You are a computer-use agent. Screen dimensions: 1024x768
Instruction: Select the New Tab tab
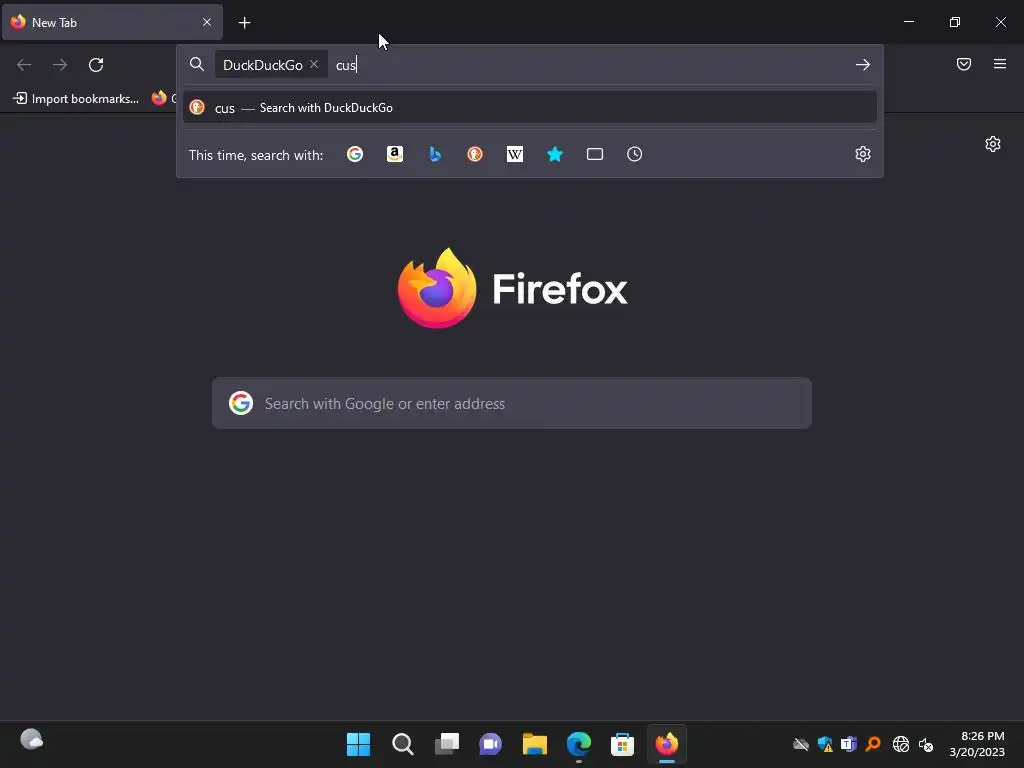[112, 22]
